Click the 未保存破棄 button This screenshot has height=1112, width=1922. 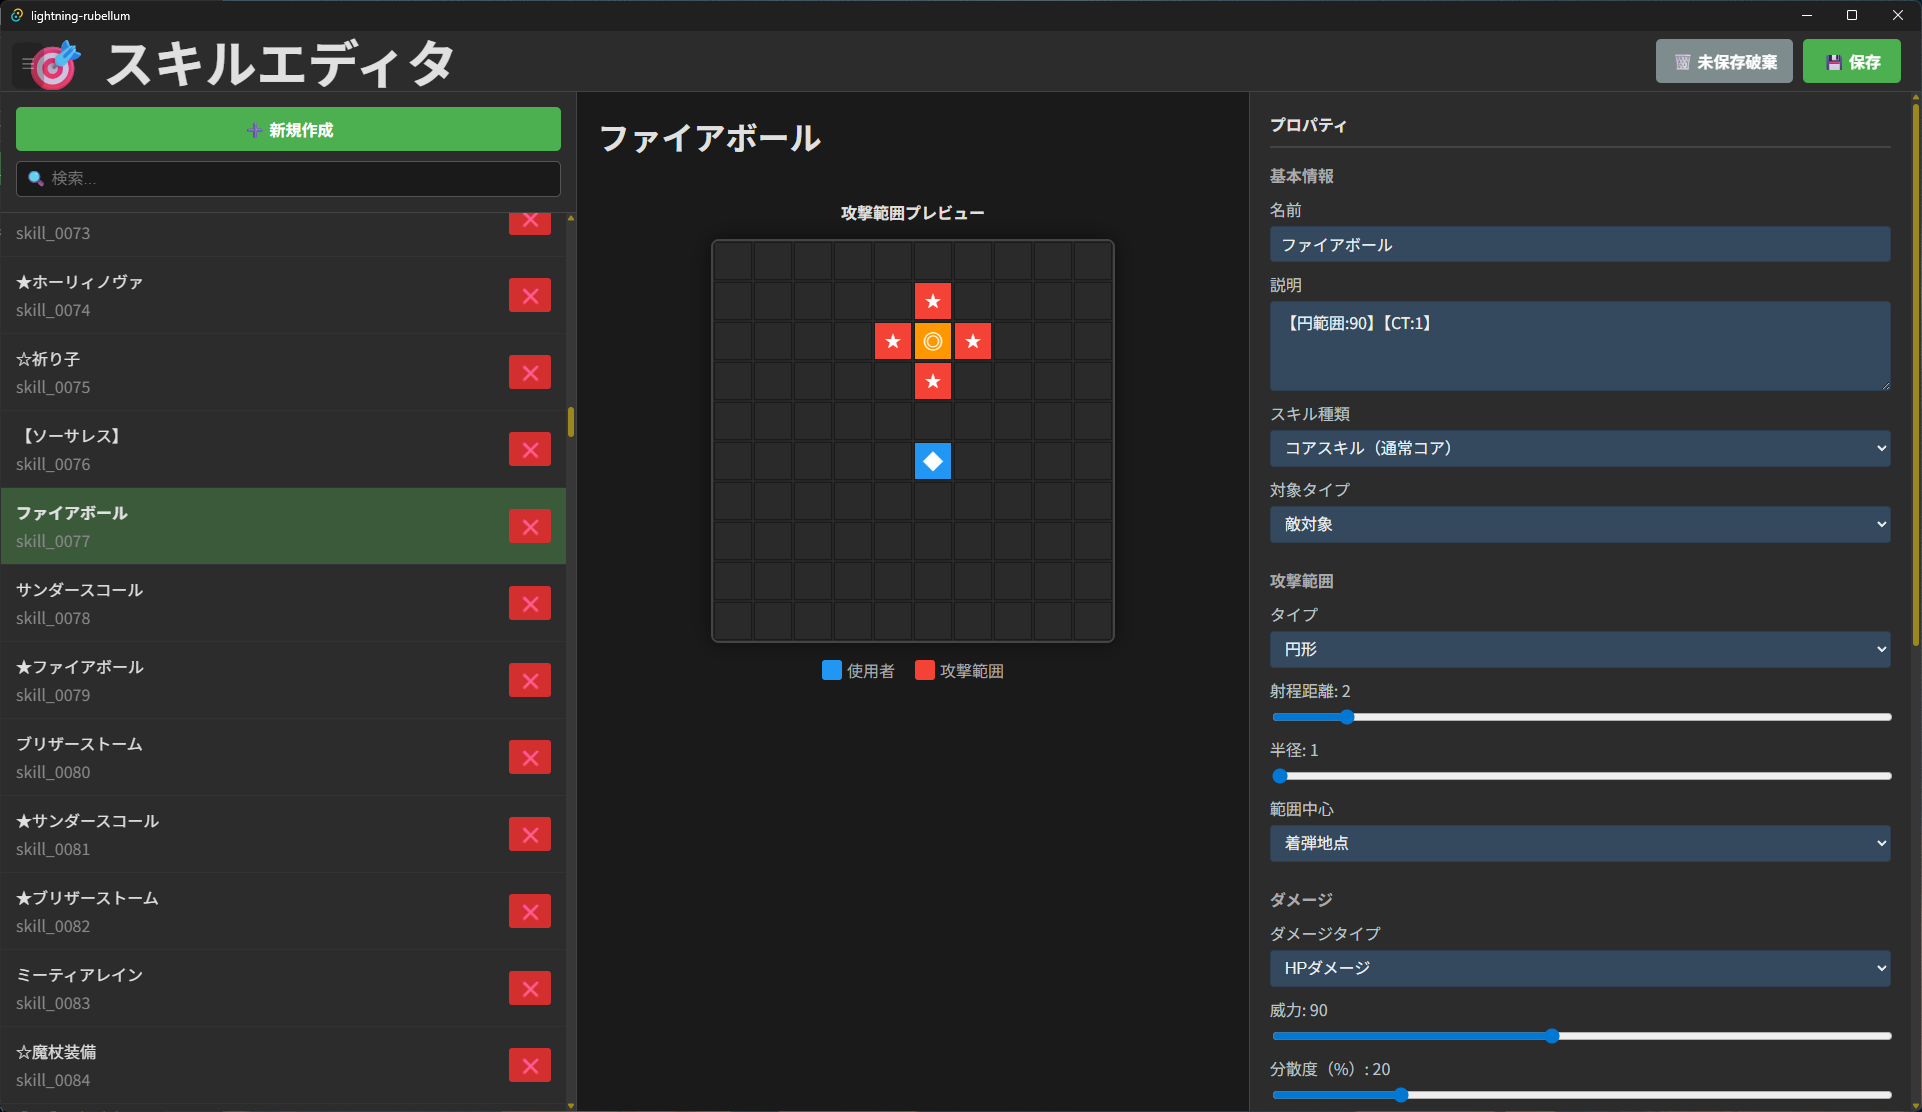pos(1724,62)
